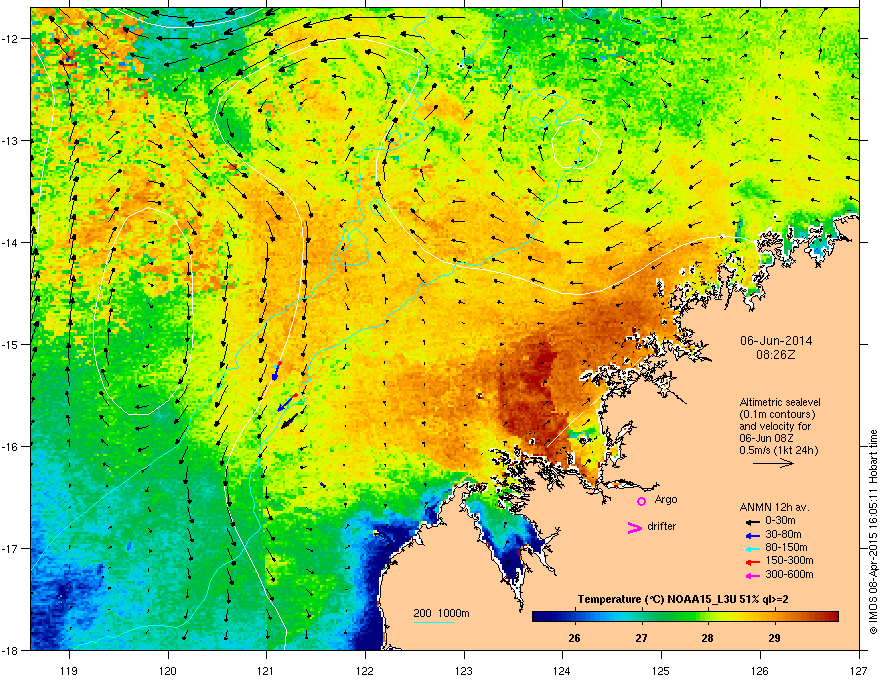Click the '300-600m' depth label
Image resolution: width=880 pixels, height=680 pixels.
(789, 574)
